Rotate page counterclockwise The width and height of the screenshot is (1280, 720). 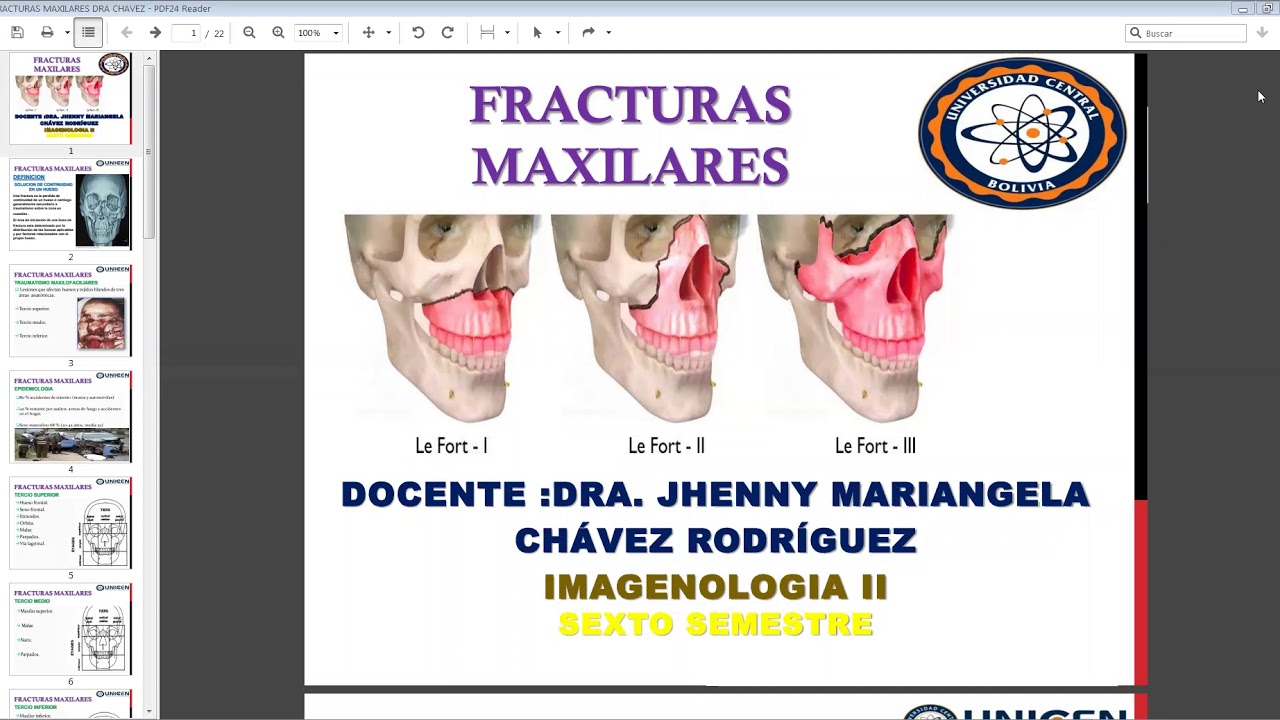418,33
